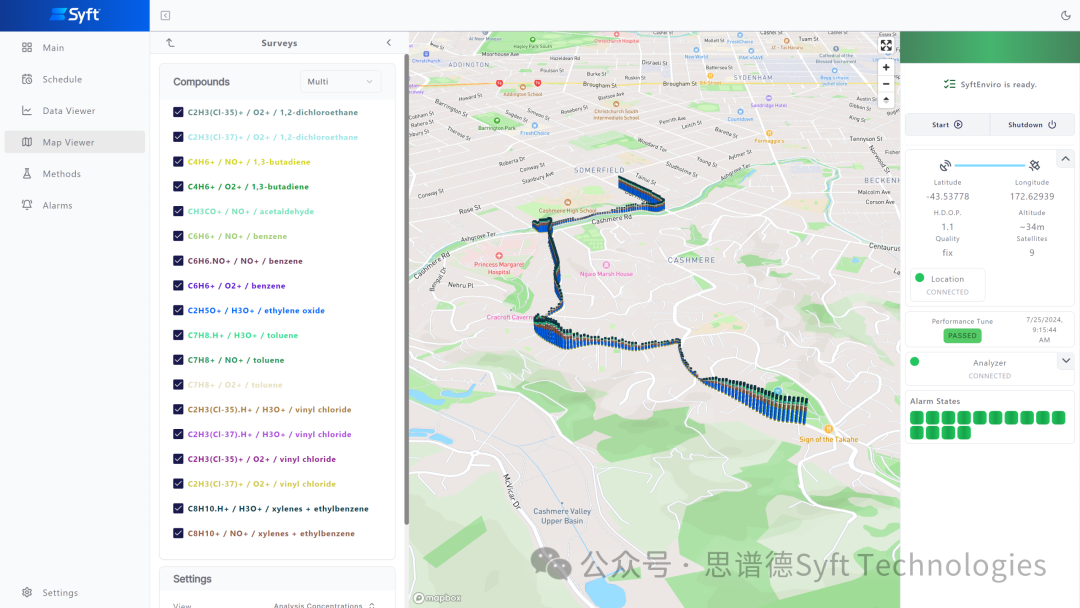This screenshot has width=1080, height=608.
Task: Click the Main grid icon
Action: pos(27,48)
